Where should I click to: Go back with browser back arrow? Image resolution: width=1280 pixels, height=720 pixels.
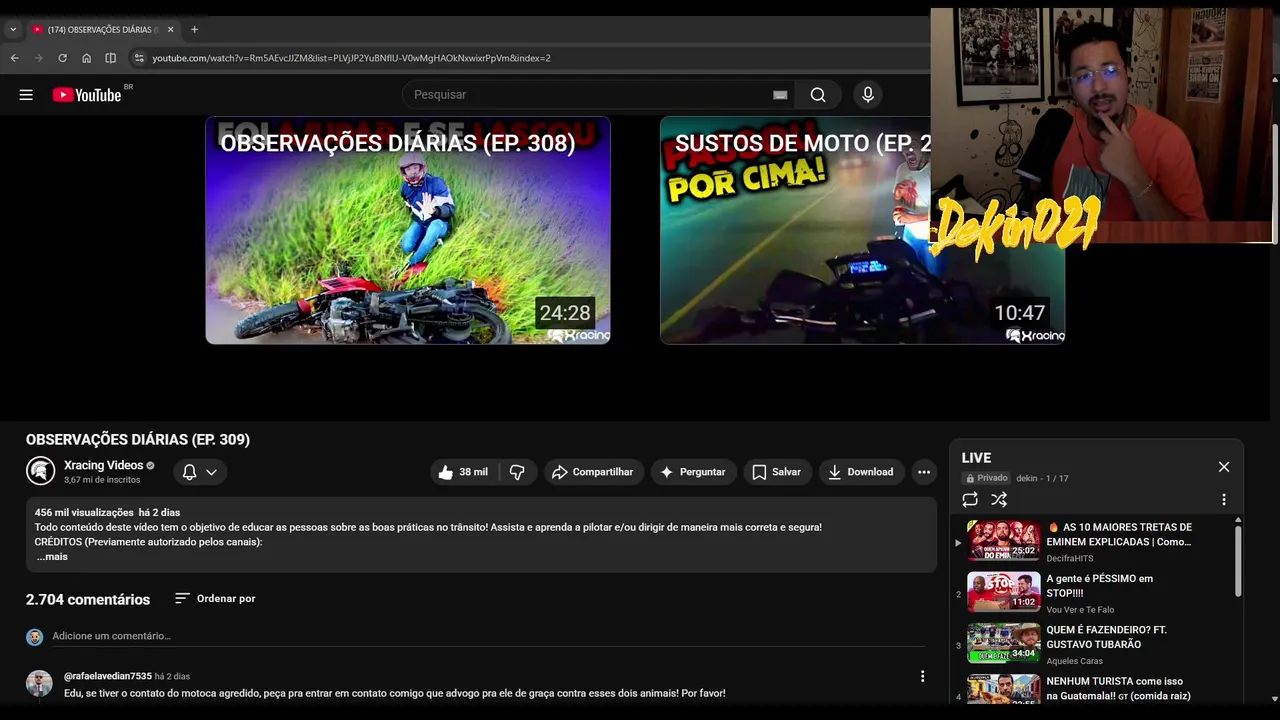tap(15, 58)
